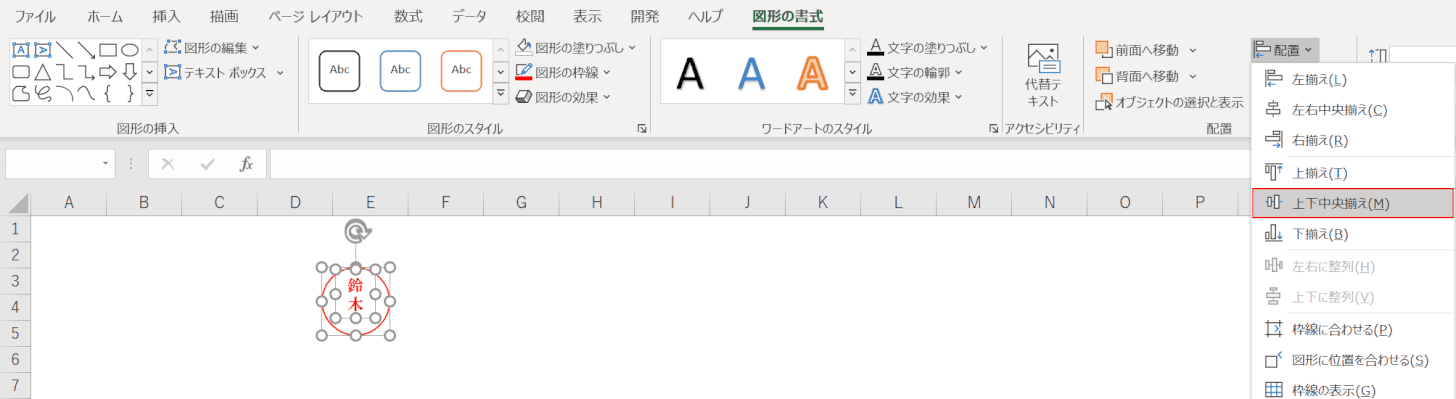This screenshot has width=1456, height=399.
Task: Select the oval shape
Action: point(129,49)
